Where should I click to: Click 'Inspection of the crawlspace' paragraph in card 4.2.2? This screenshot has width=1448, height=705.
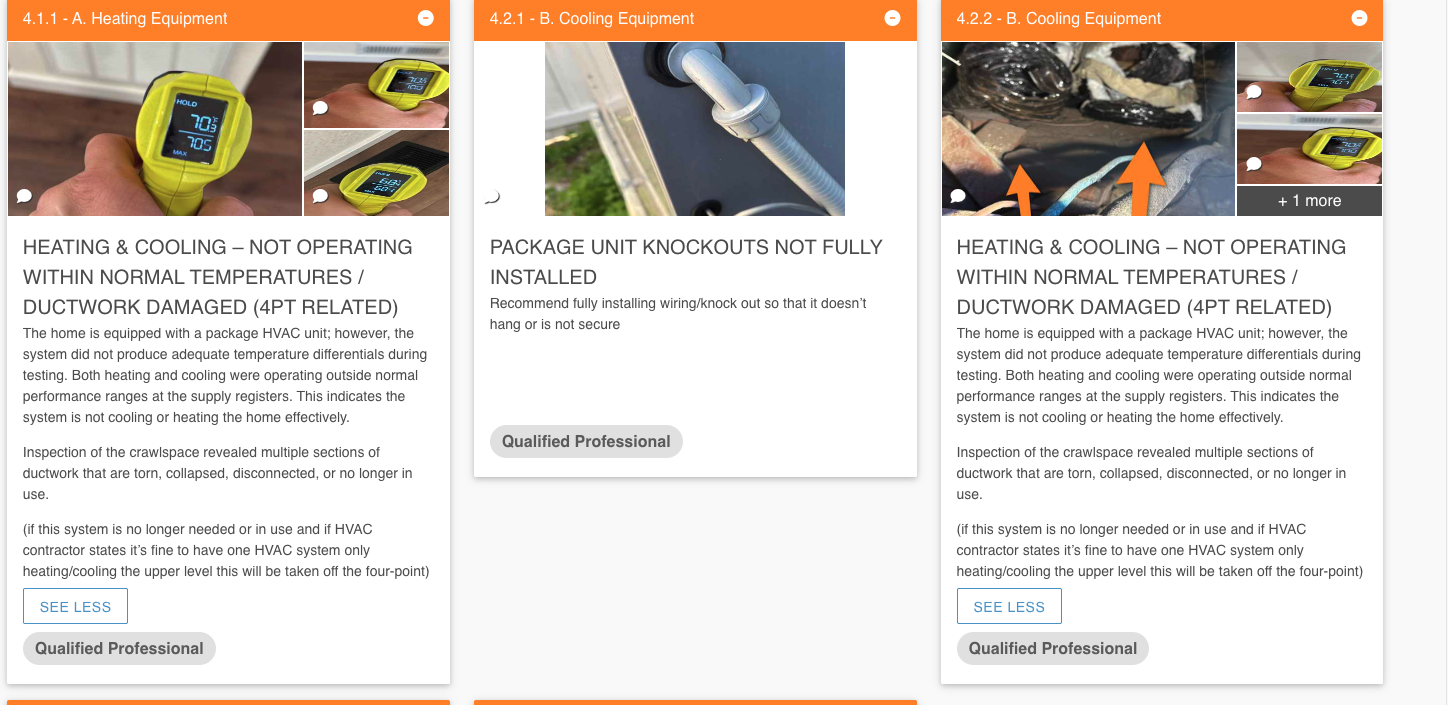pos(1152,473)
